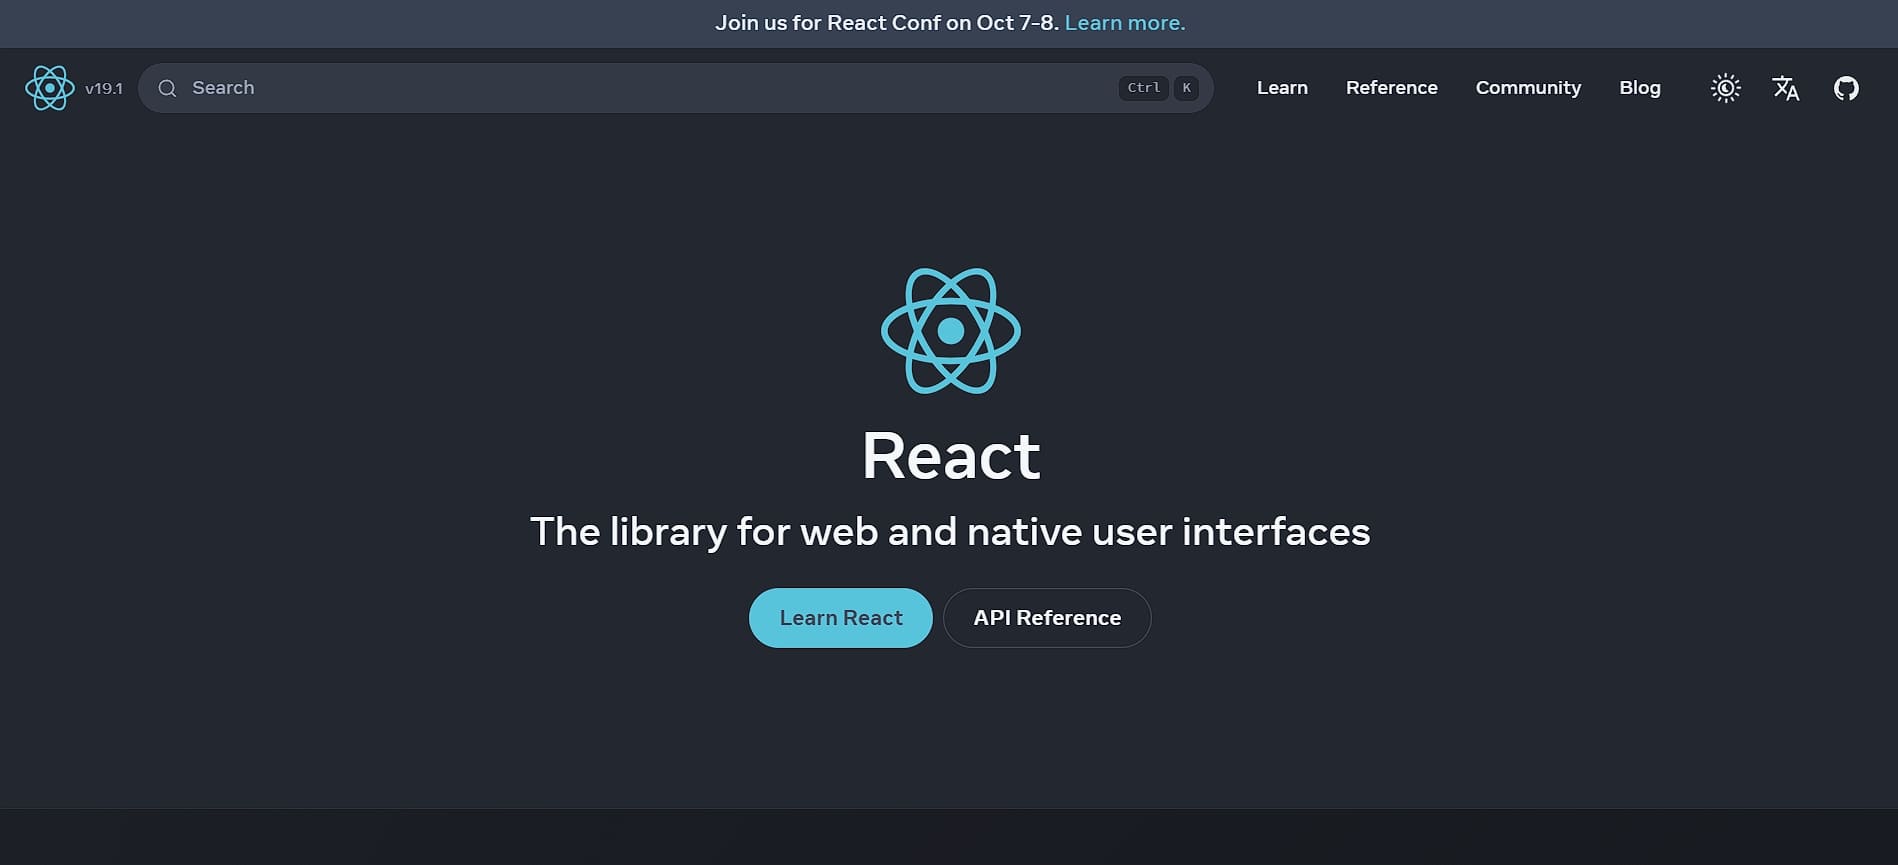Click the K keyboard shortcut badge
Viewport: 1898px width, 865px height.
pyautogui.click(x=1186, y=88)
